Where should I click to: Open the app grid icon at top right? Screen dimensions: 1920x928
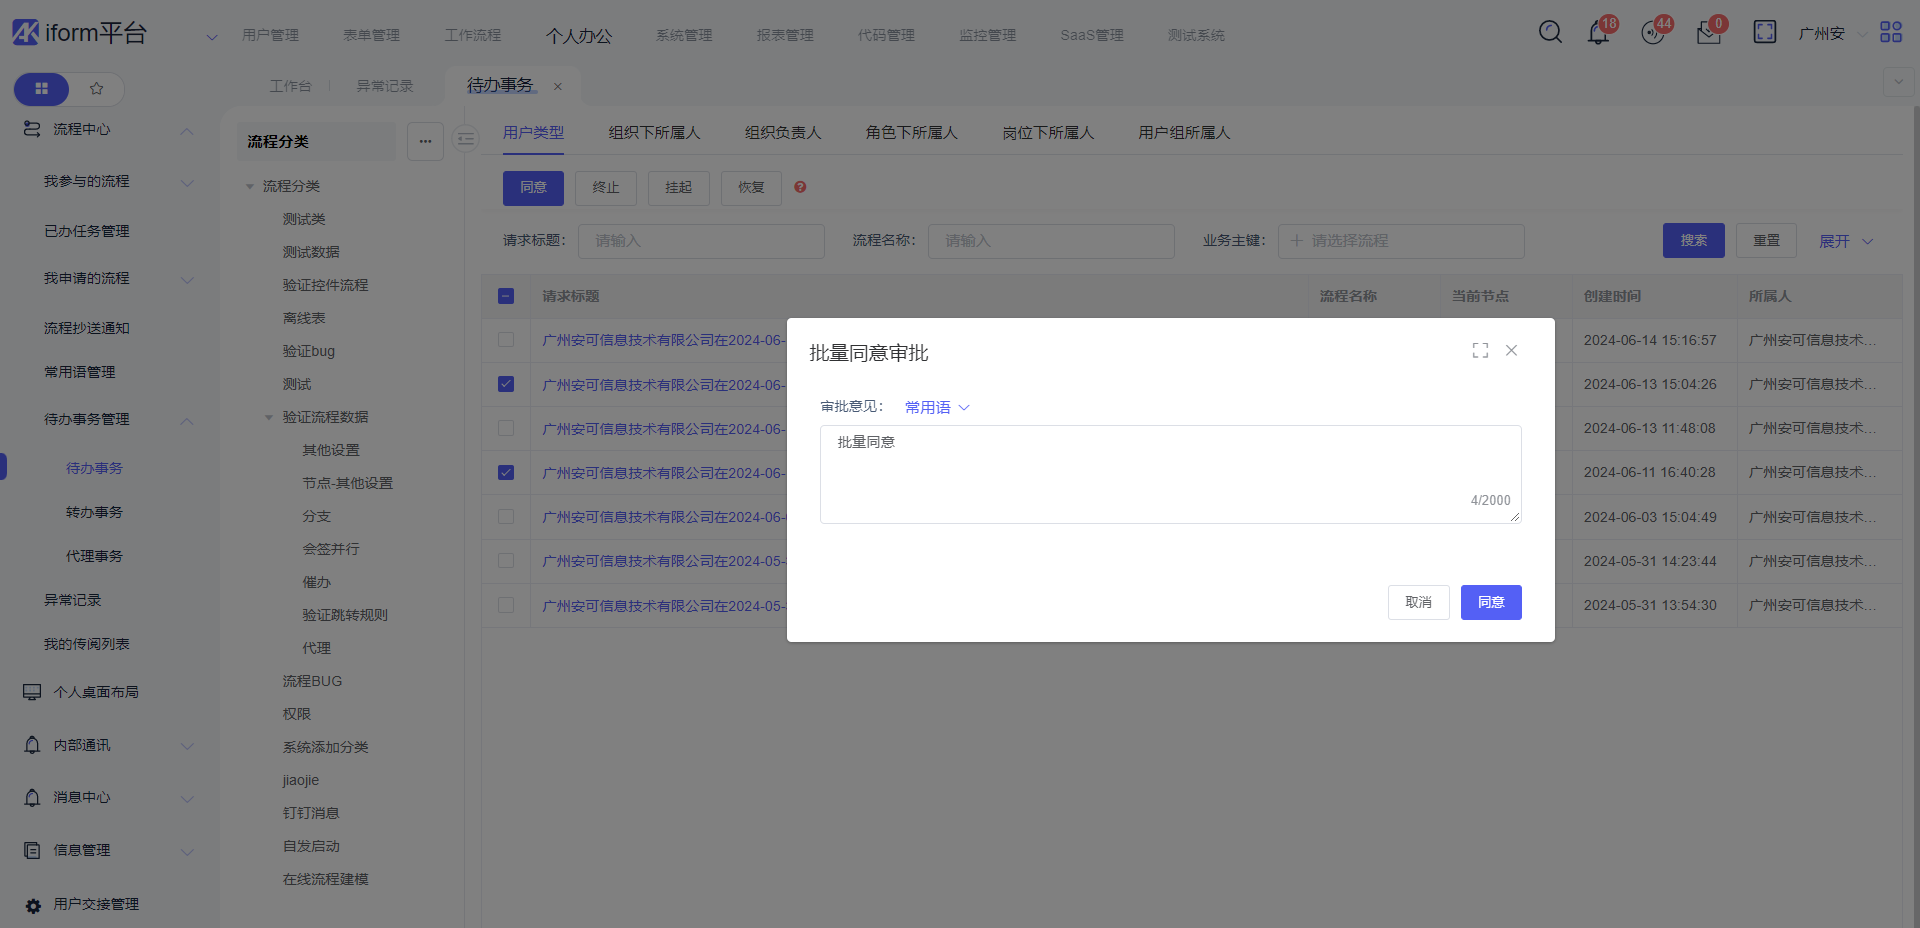1890,32
